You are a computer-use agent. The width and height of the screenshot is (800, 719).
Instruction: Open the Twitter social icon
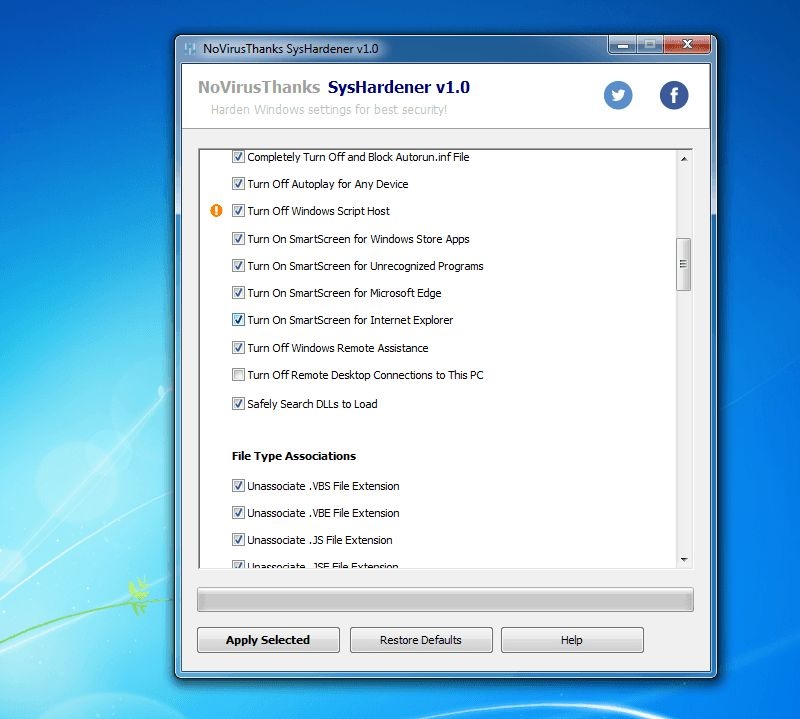pyautogui.click(x=618, y=95)
